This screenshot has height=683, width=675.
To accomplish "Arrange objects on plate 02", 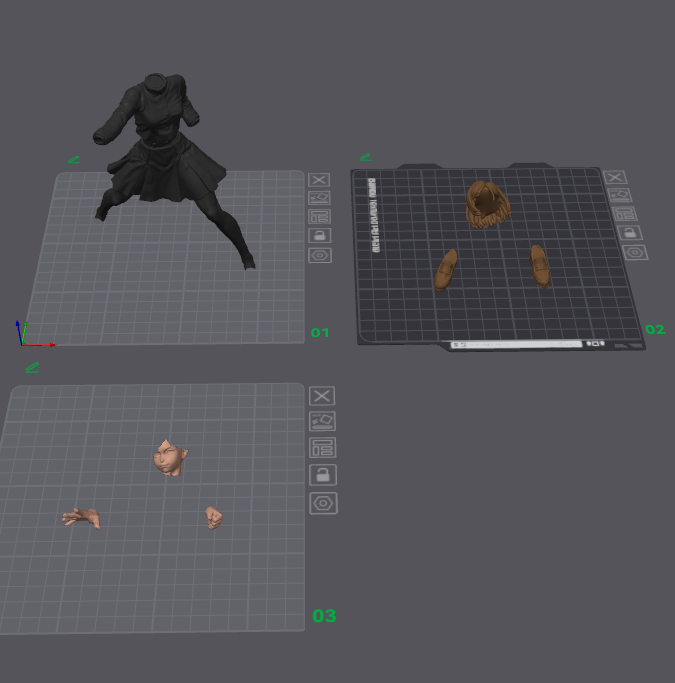I will coord(624,214).
